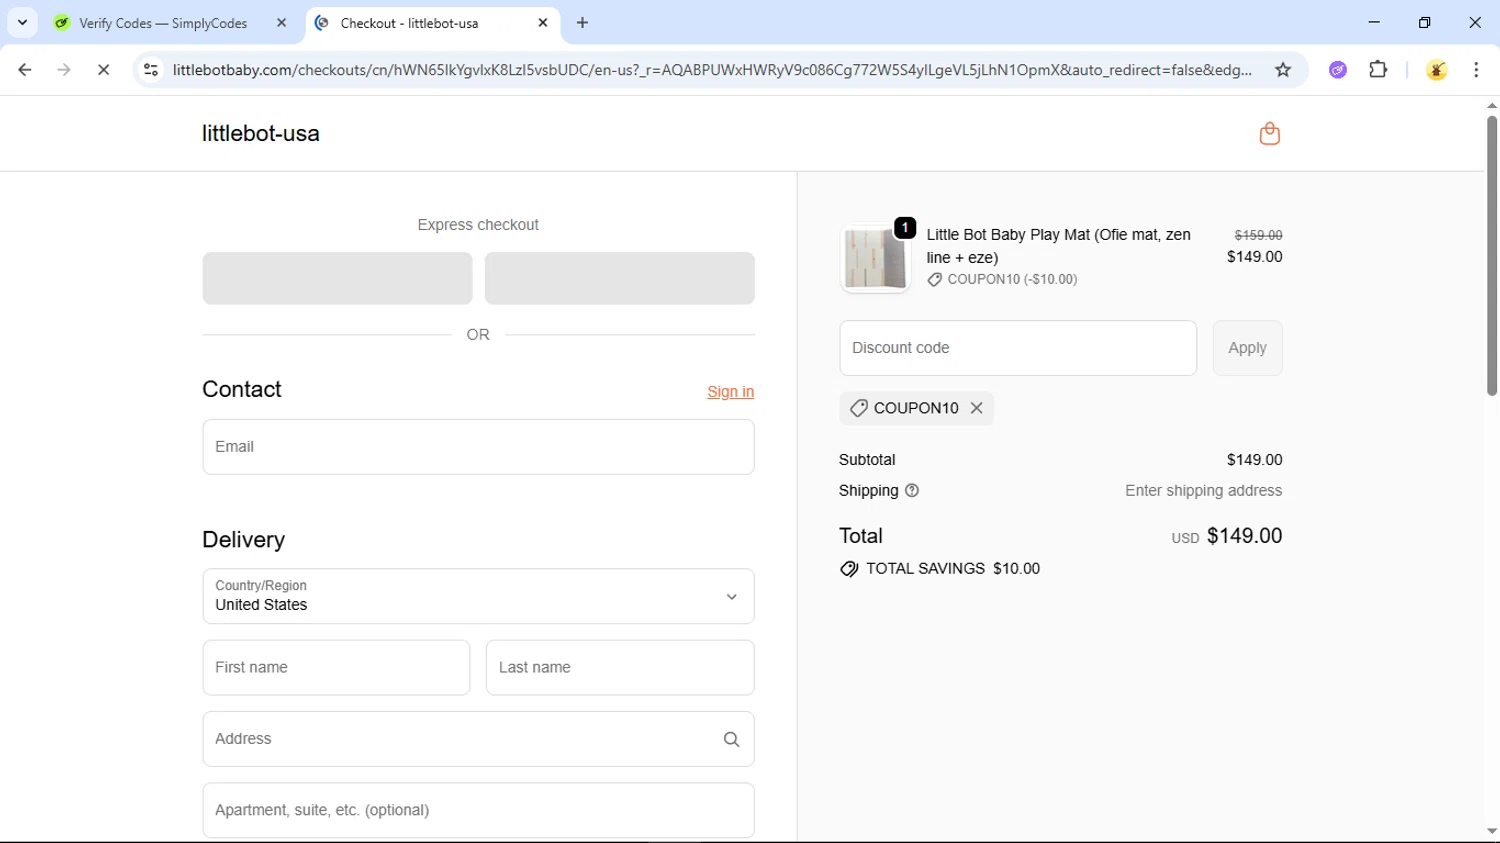This screenshot has height=843, width=1500.
Task: Focus the Discount code field
Action: [x=1018, y=348]
